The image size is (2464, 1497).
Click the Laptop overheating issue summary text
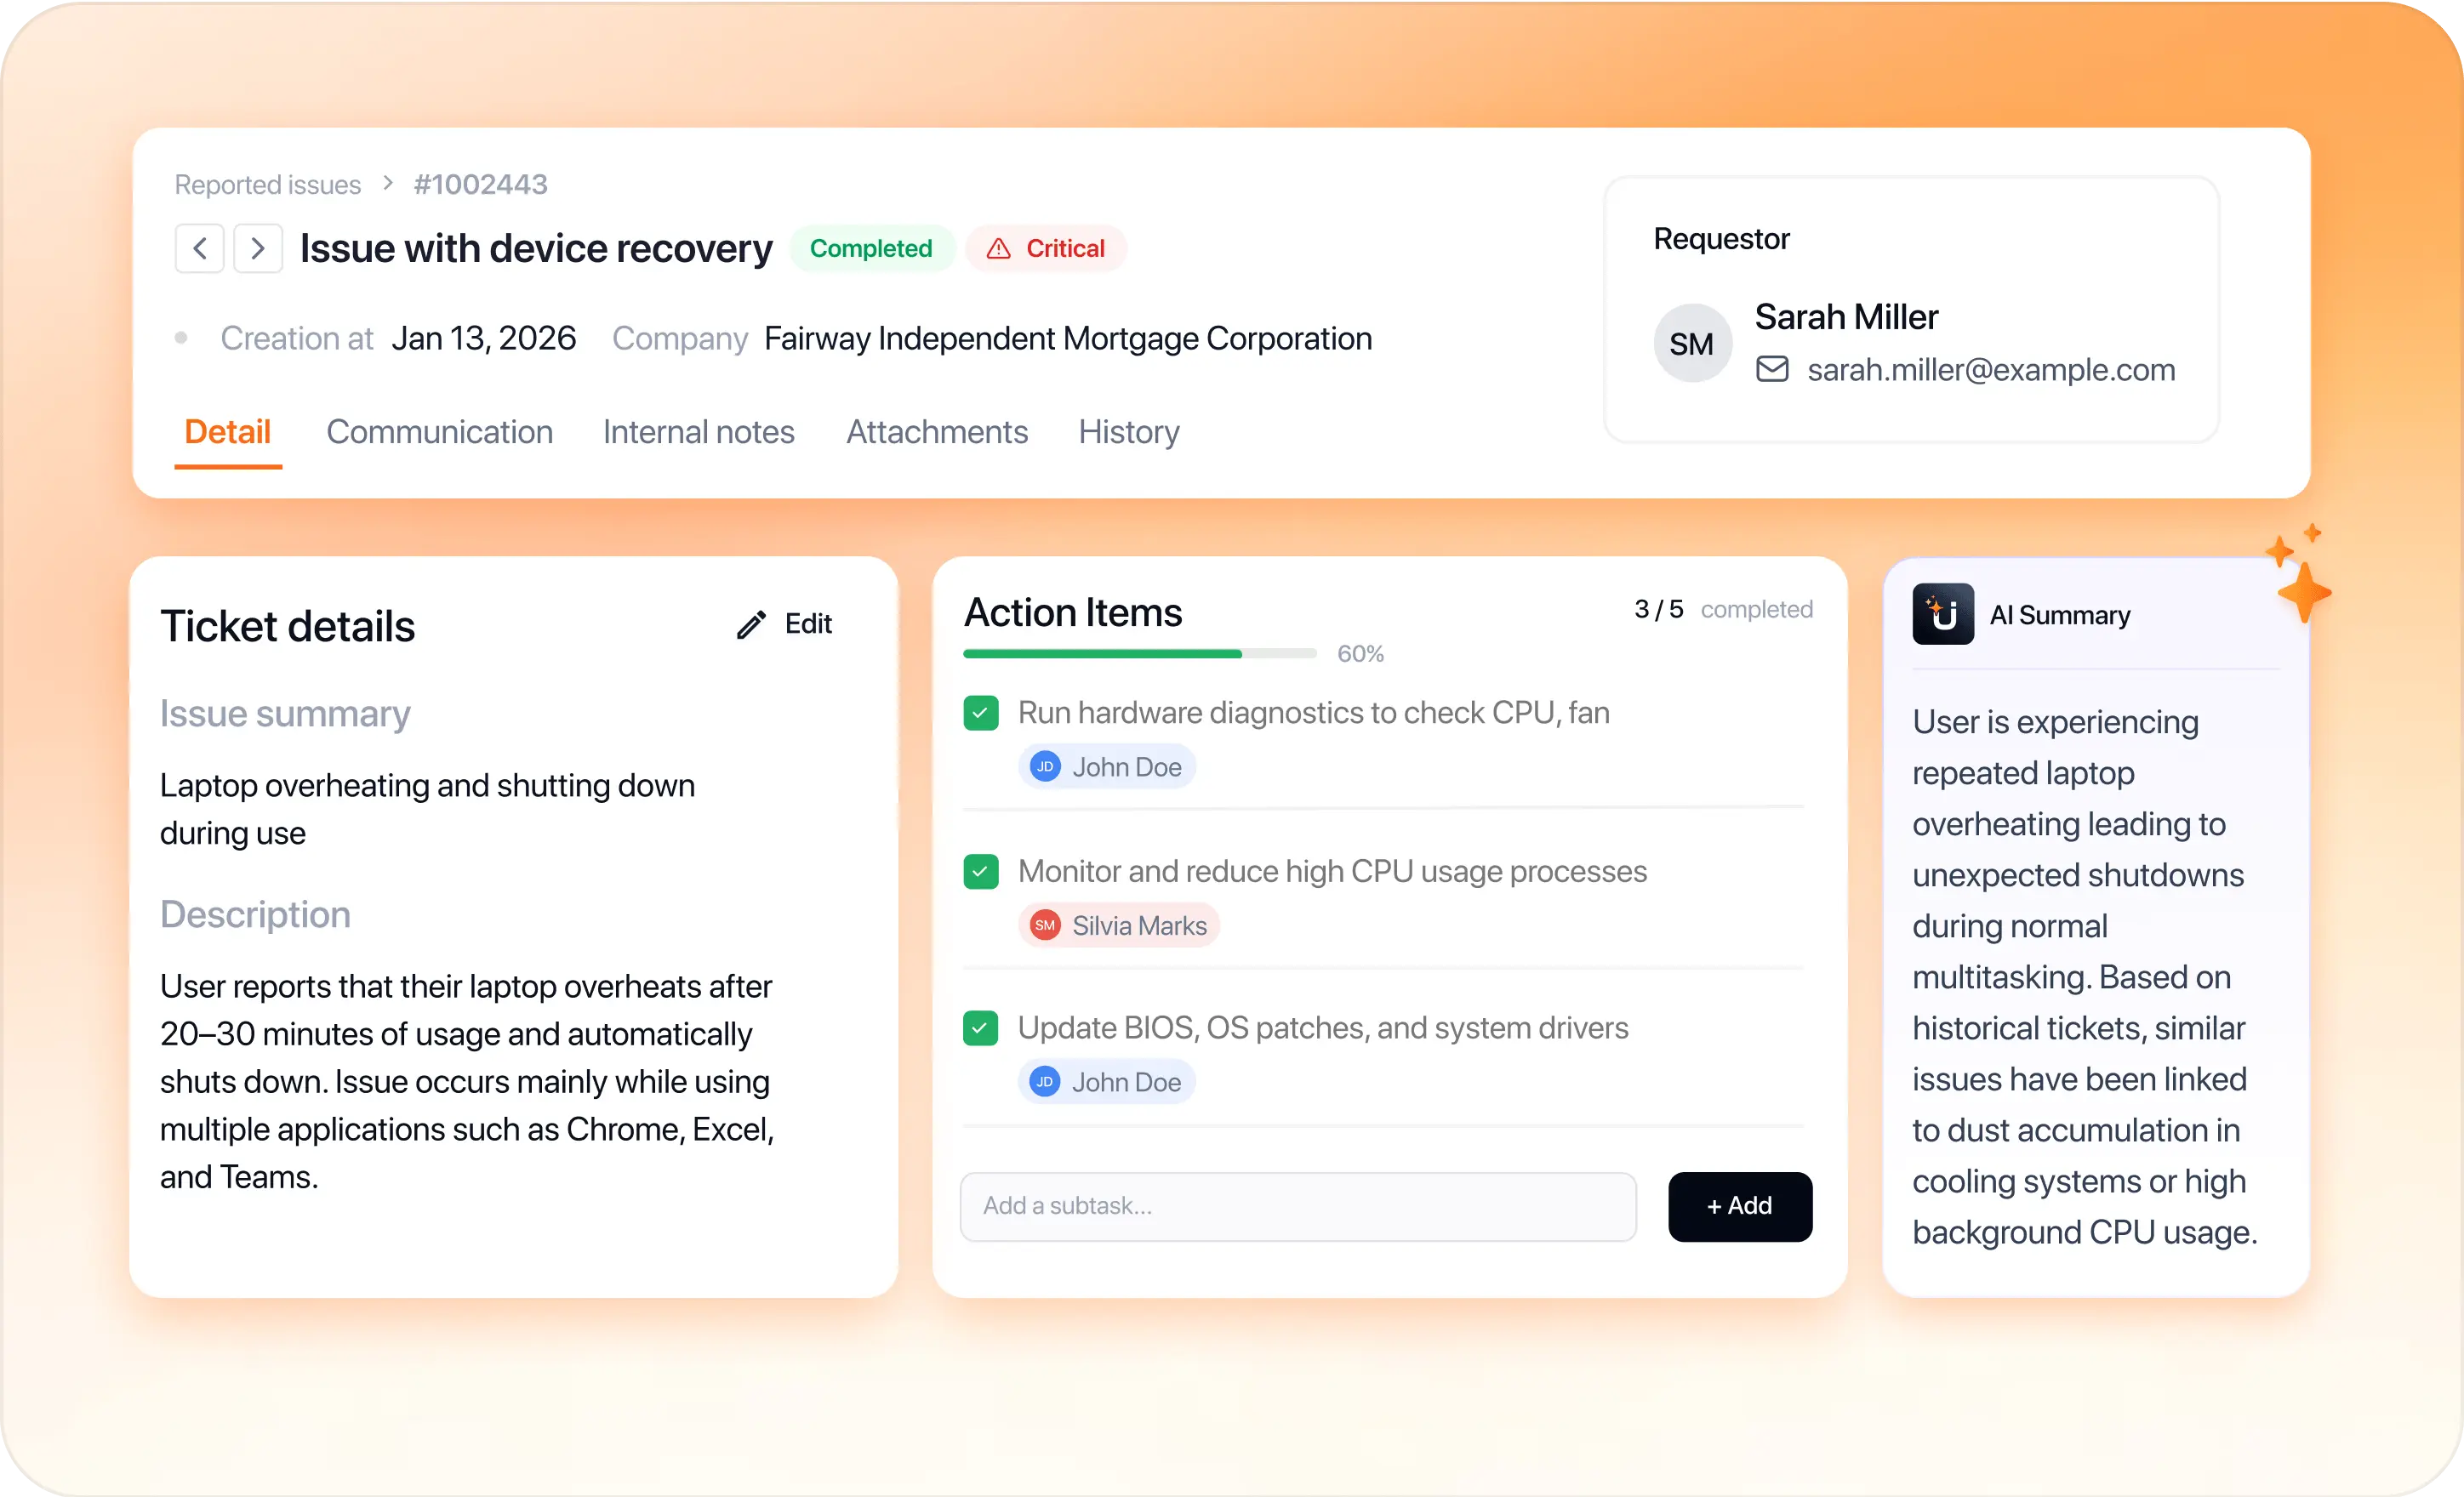(x=427, y=809)
